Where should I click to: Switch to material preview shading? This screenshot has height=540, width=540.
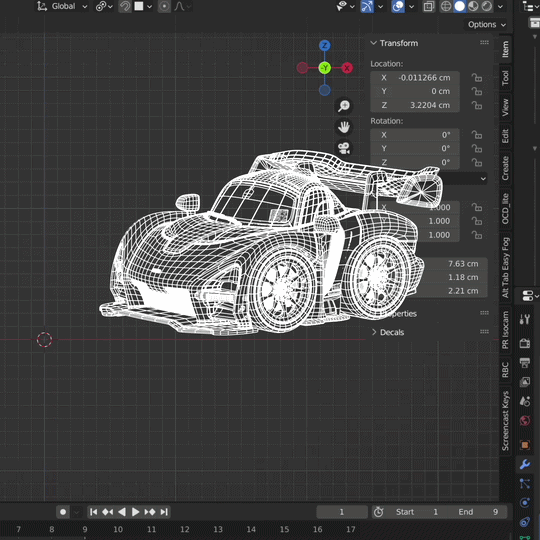[473, 6]
